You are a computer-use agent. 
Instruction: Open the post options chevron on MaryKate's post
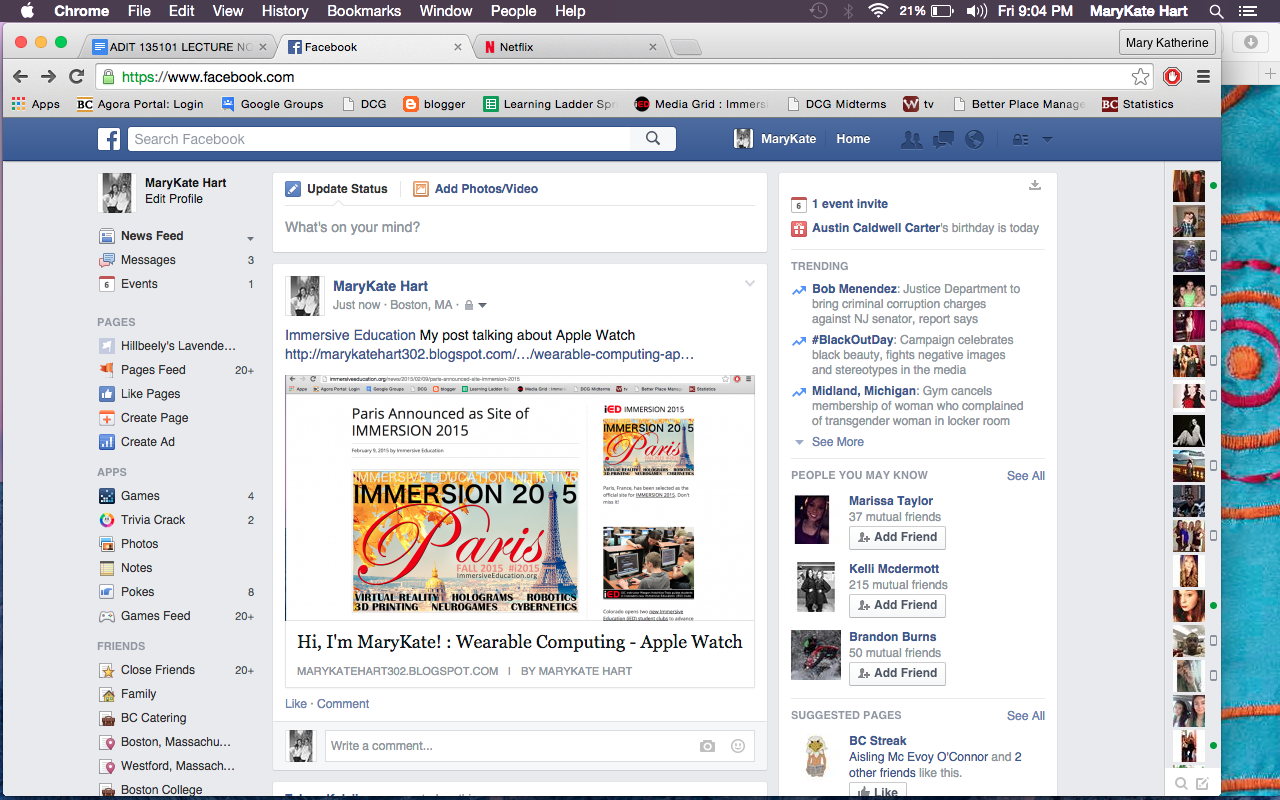coord(749,284)
